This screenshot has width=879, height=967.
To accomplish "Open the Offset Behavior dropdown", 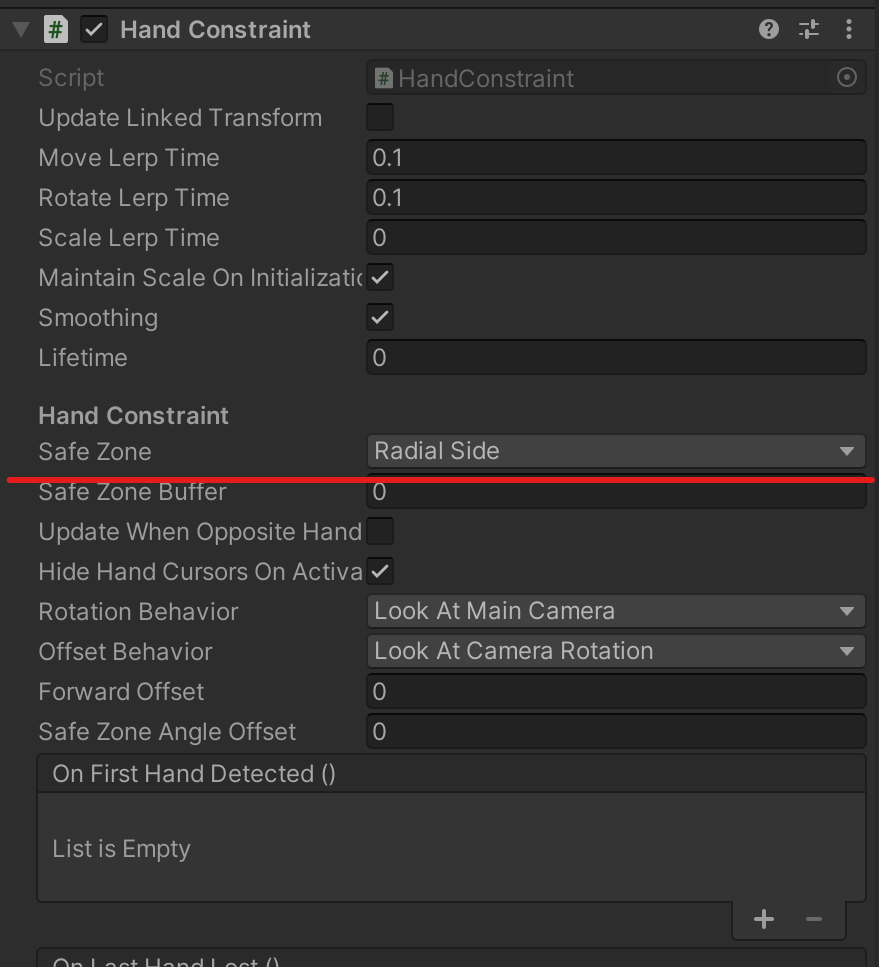I will 615,651.
